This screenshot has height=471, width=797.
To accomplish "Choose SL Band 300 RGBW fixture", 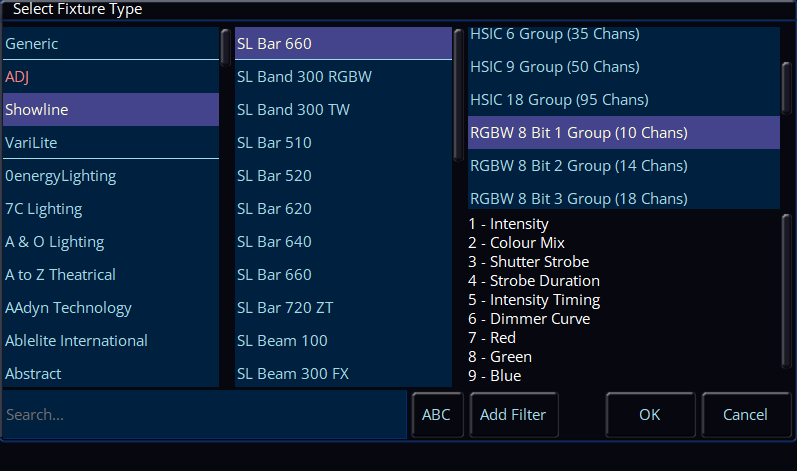I will (x=343, y=77).
